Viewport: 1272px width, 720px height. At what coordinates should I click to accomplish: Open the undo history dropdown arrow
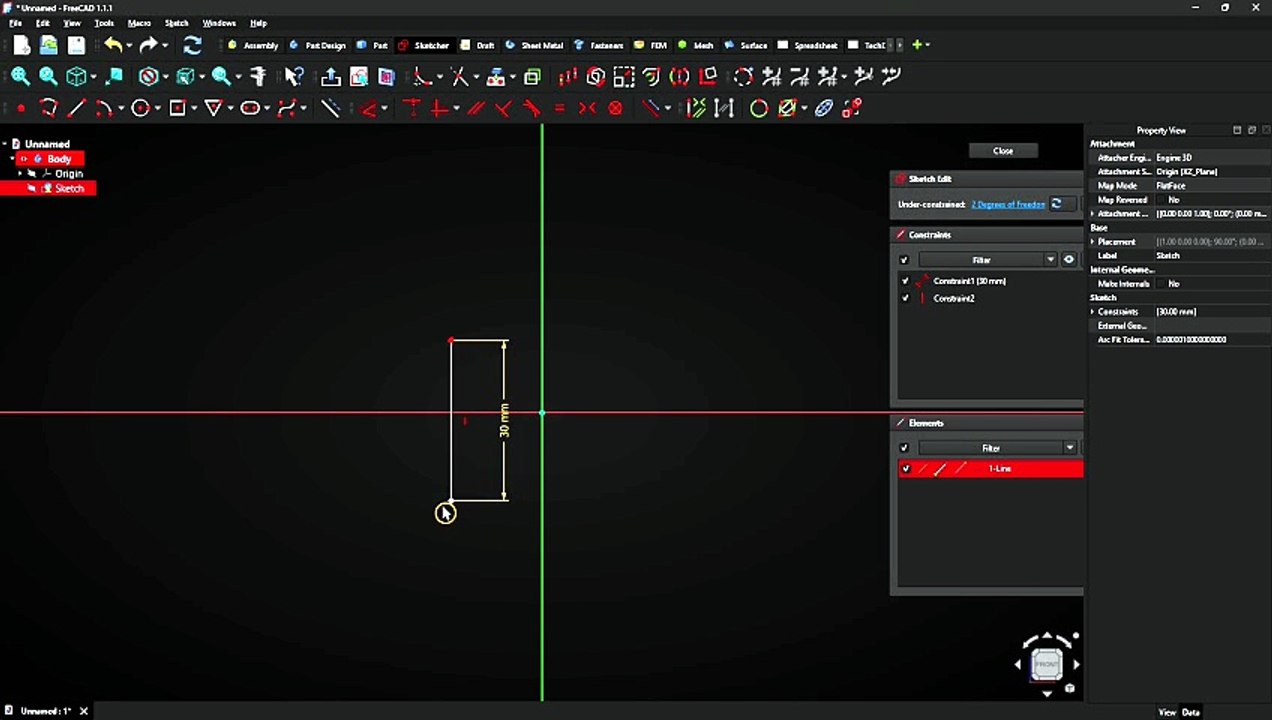click(129, 46)
